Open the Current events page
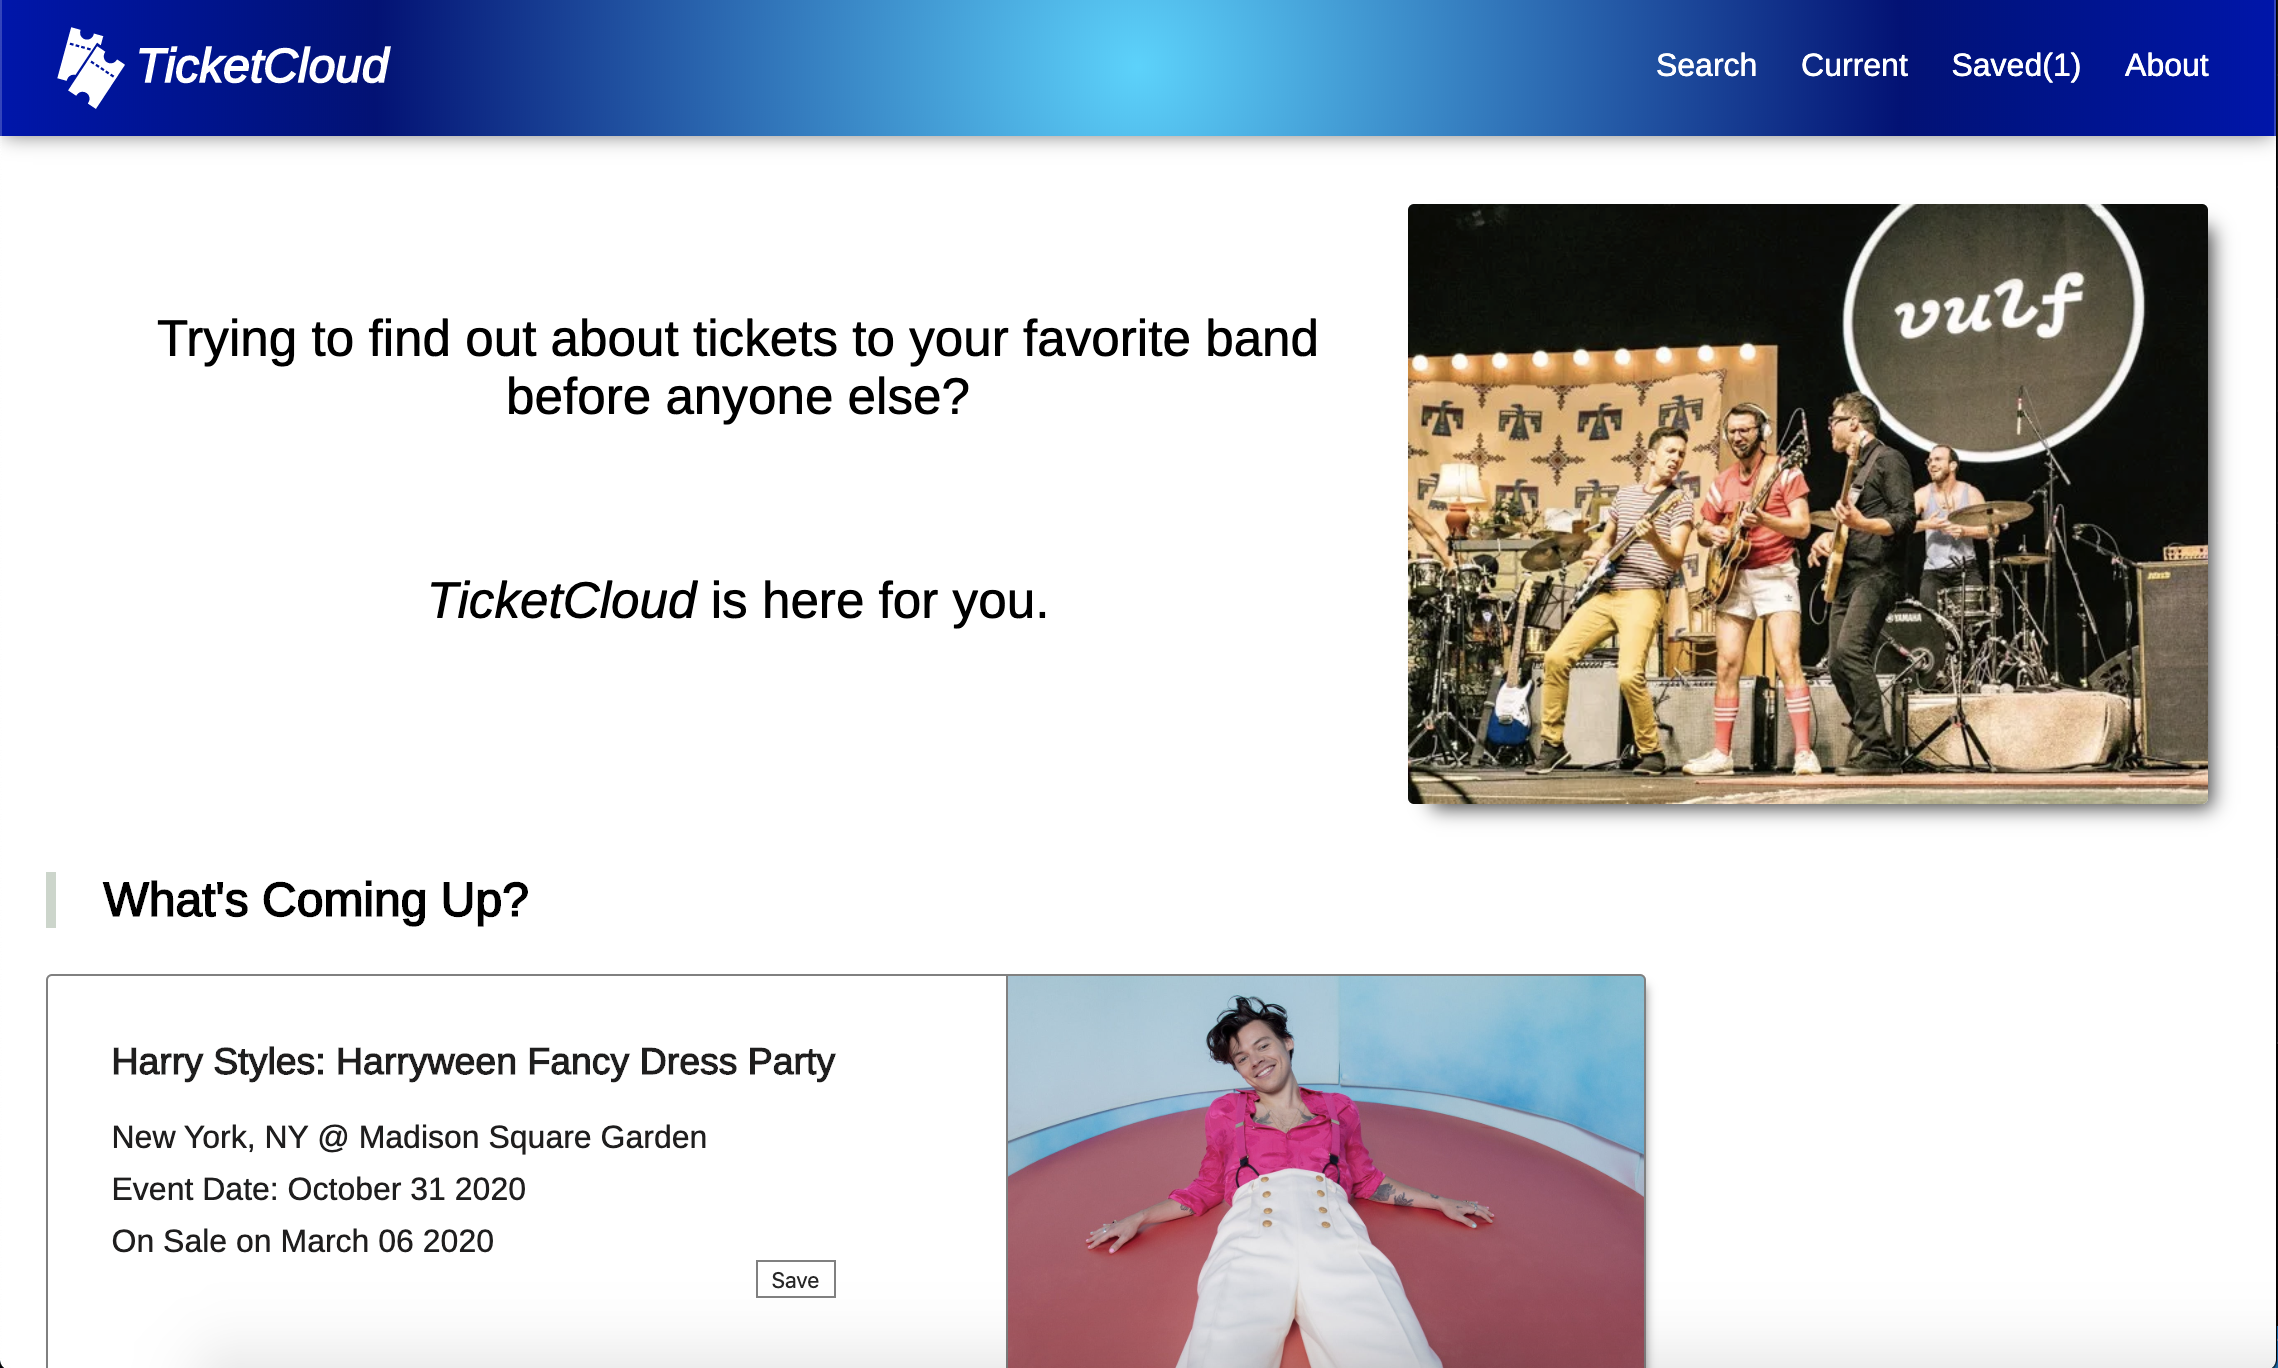 (x=1855, y=65)
